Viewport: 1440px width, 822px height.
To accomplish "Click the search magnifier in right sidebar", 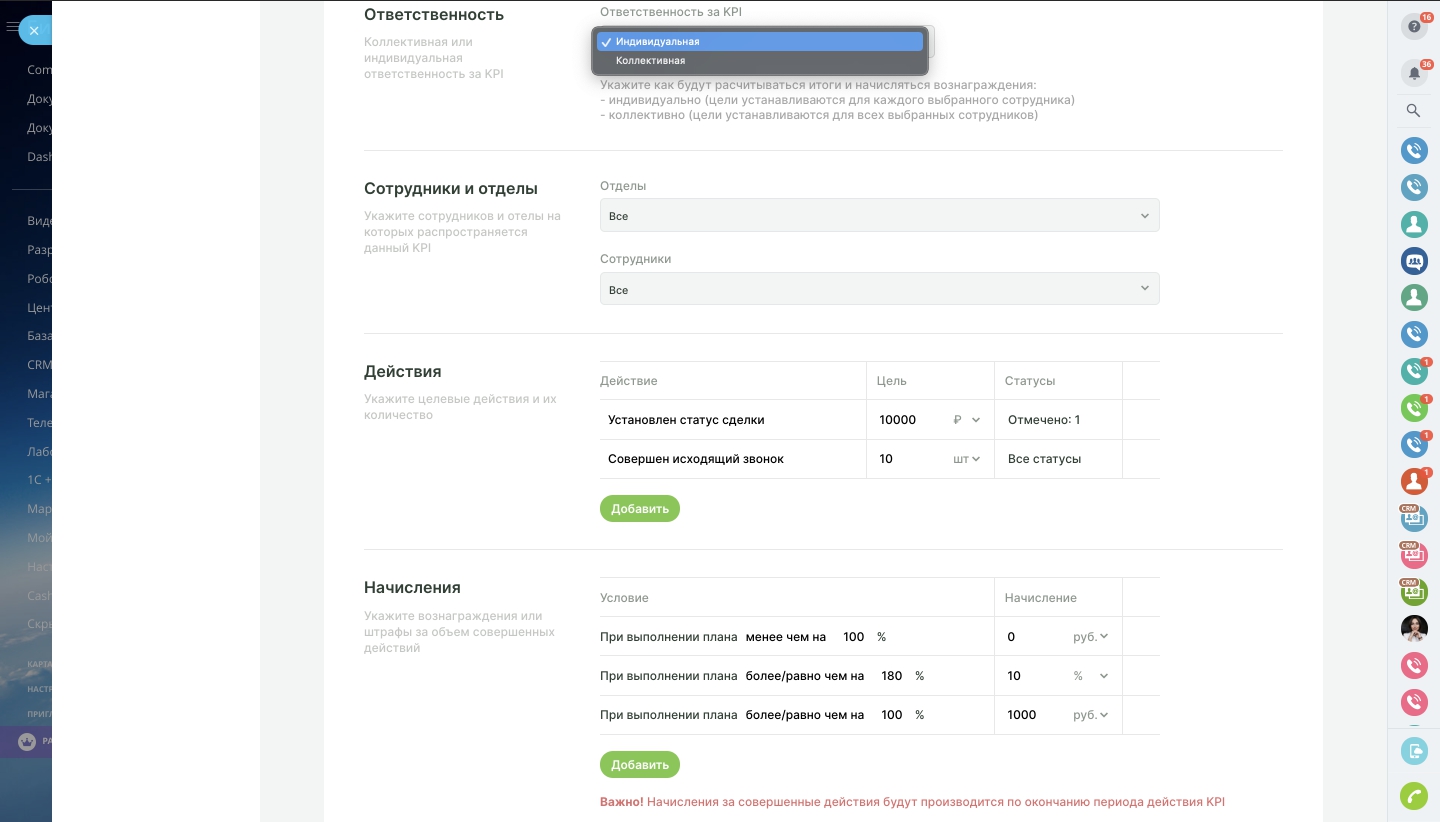I will coord(1413,111).
